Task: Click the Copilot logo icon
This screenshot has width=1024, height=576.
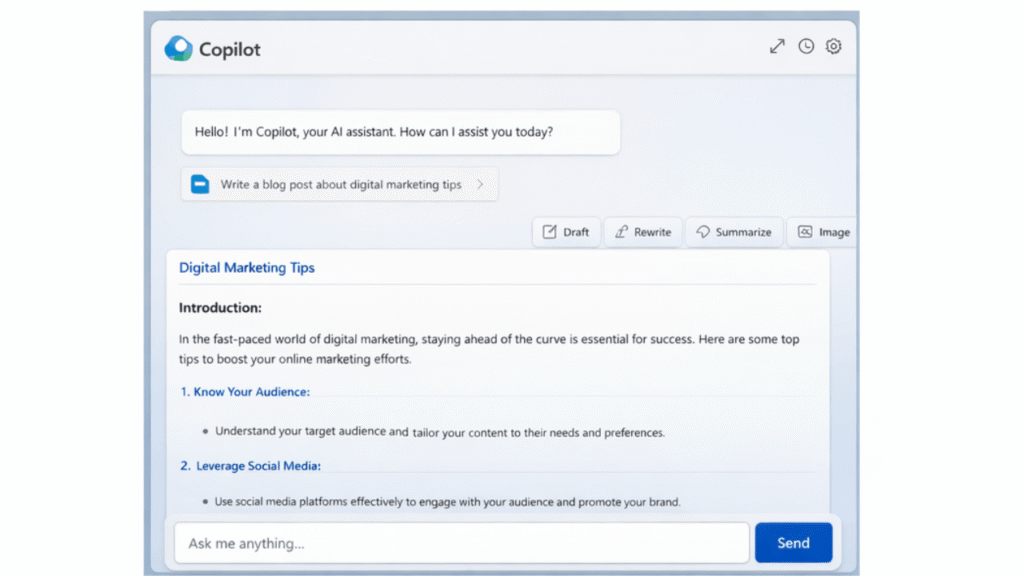Action: pyautogui.click(x=180, y=47)
